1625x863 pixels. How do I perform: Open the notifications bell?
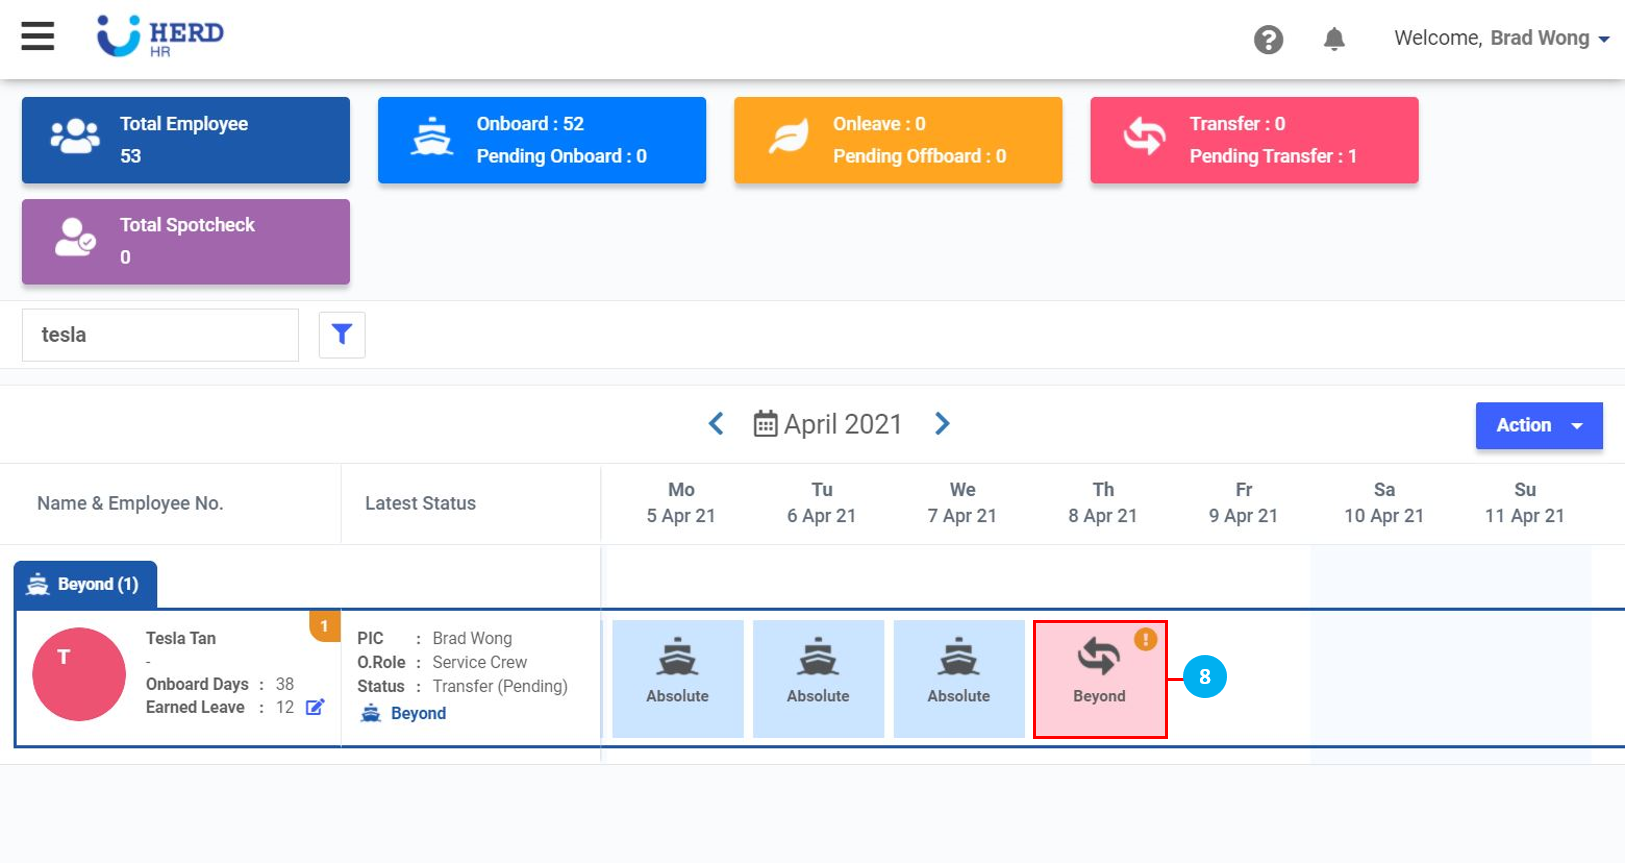[1333, 39]
